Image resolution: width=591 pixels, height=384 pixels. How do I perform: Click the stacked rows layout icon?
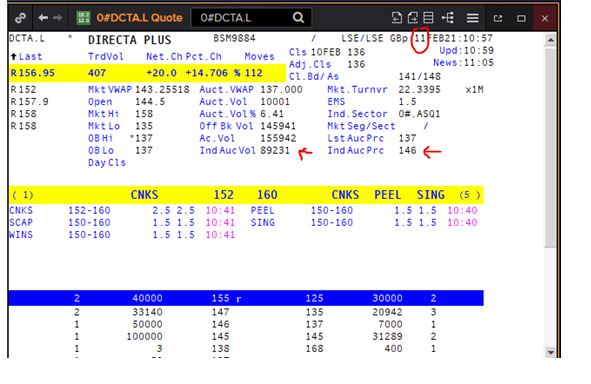pyautogui.click(x=429, y=18)
